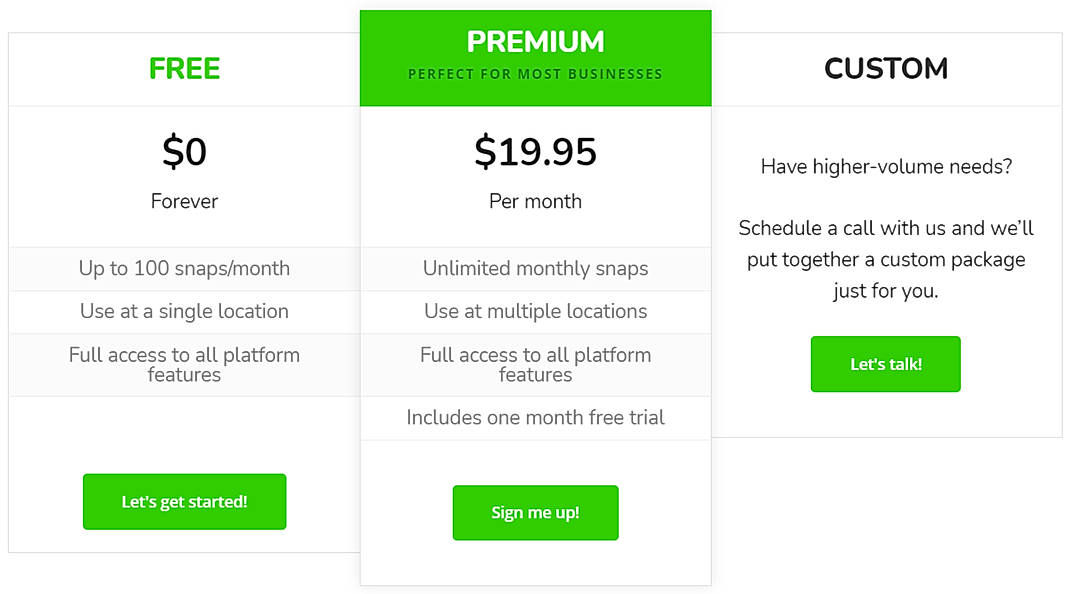Click the "Forever" label under $0

pyautogui.click(x=184, y=201)
